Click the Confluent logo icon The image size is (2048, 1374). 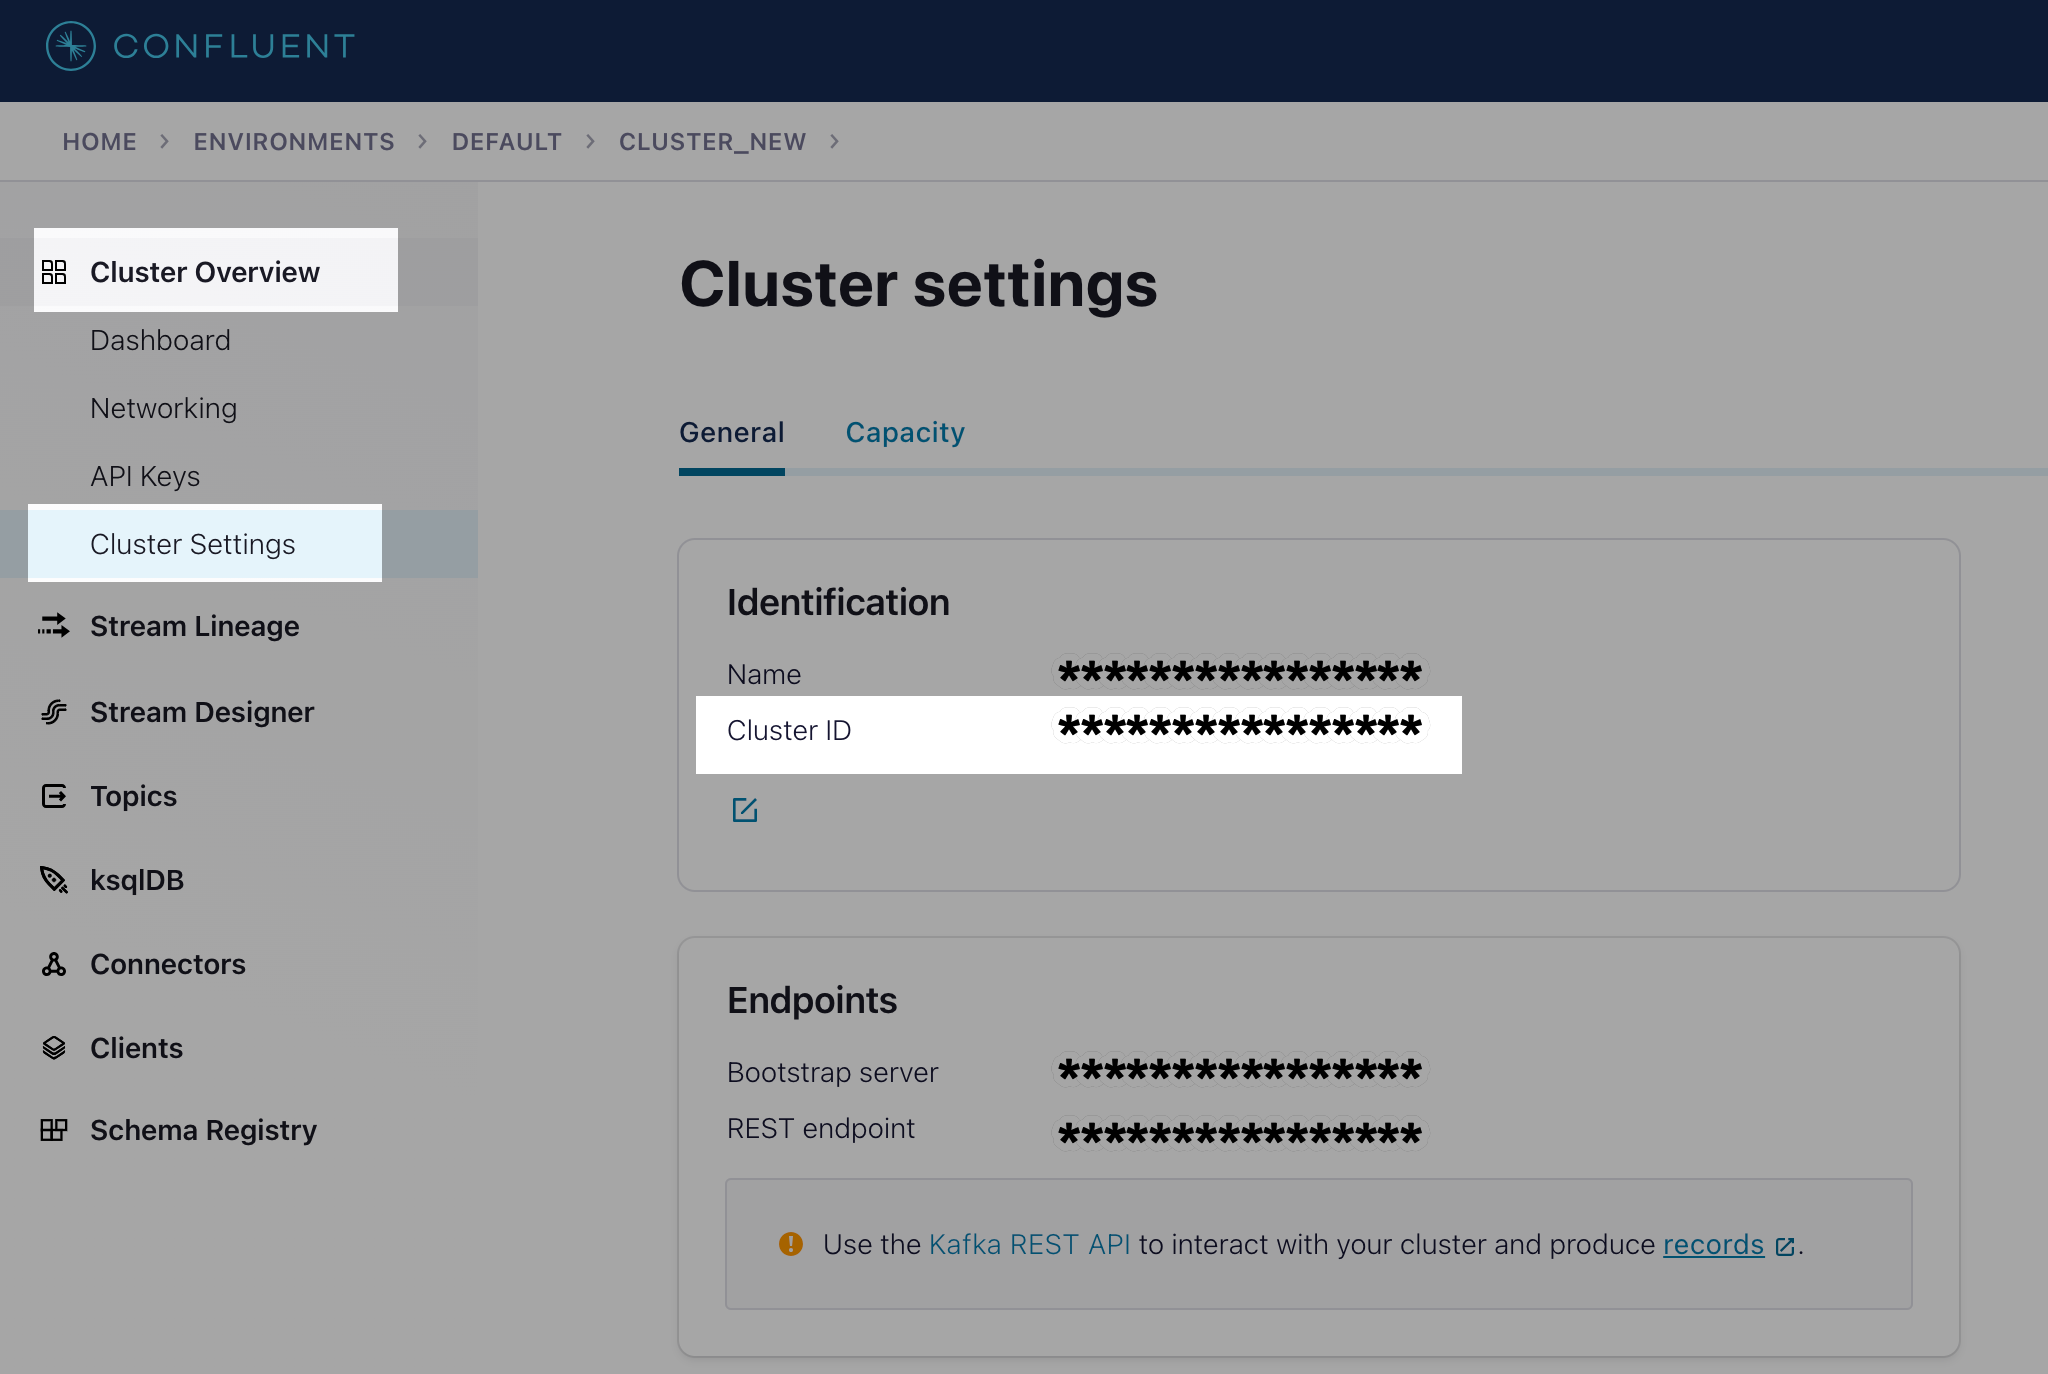(x=71, y=46)
